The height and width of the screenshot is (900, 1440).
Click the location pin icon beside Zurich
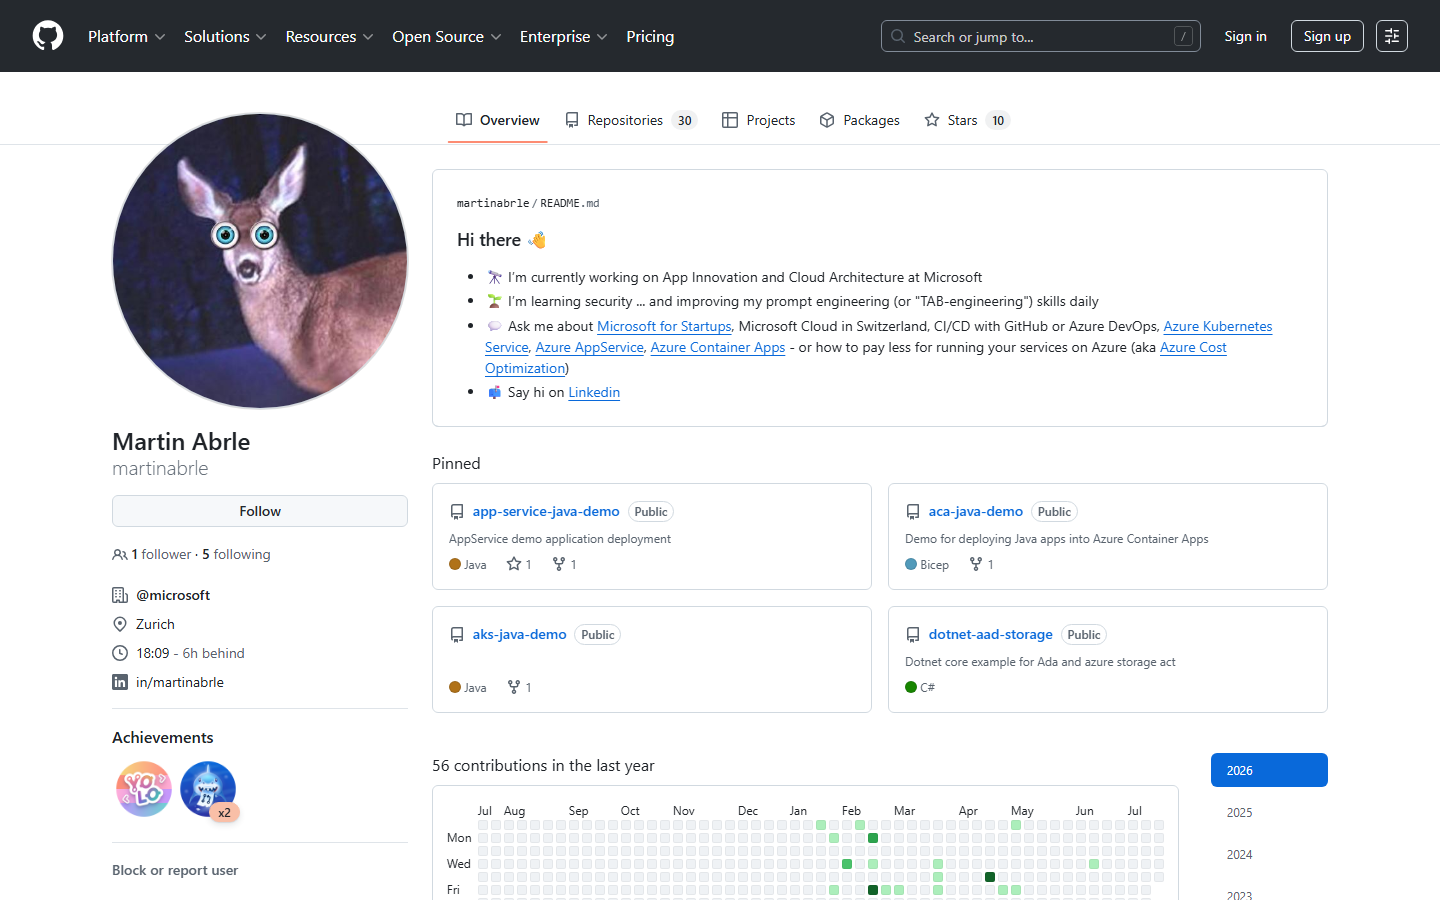pos(120,624)
